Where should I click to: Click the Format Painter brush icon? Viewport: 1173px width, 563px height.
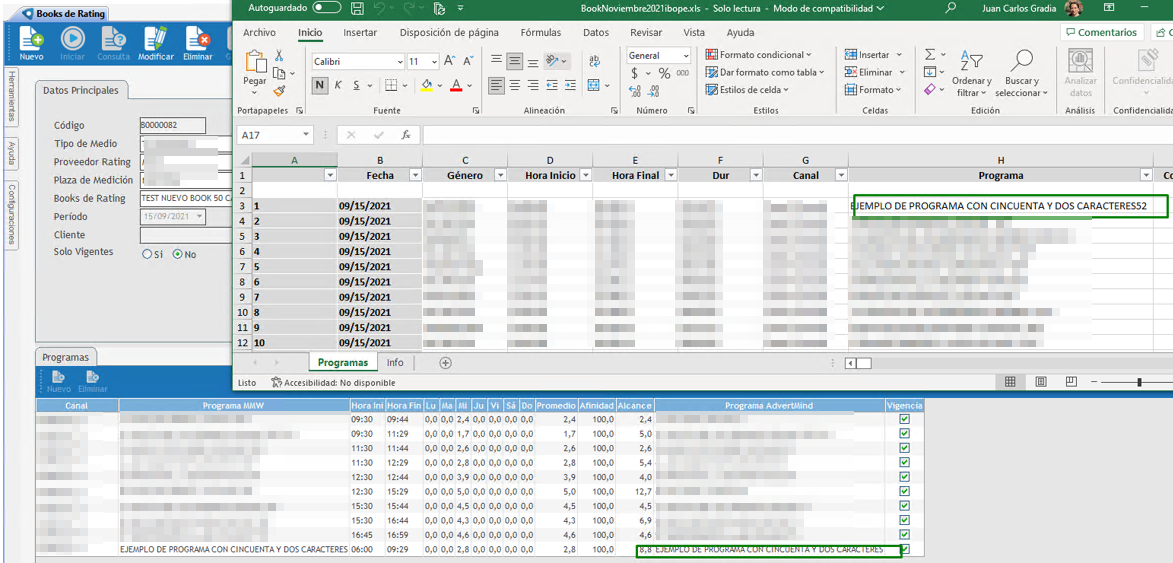point(279,90)
